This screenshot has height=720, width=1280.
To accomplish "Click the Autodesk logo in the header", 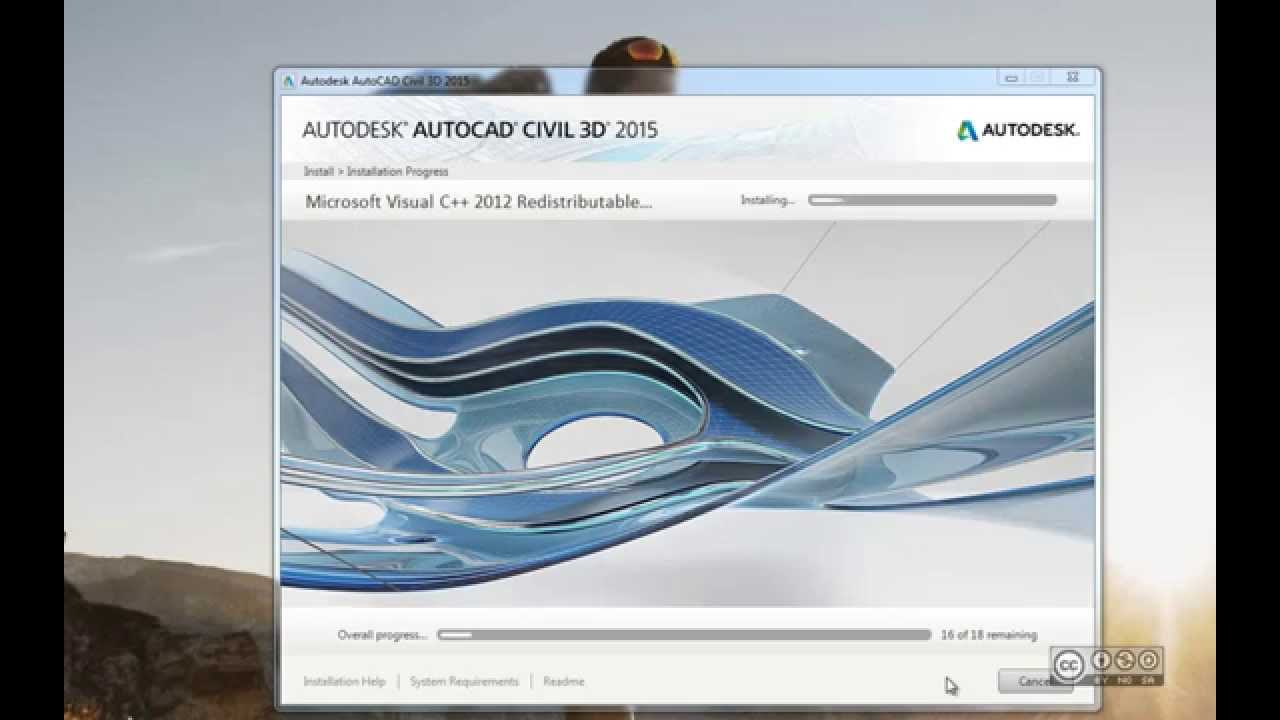I will pyautogui.click(x=1018, y=130).
